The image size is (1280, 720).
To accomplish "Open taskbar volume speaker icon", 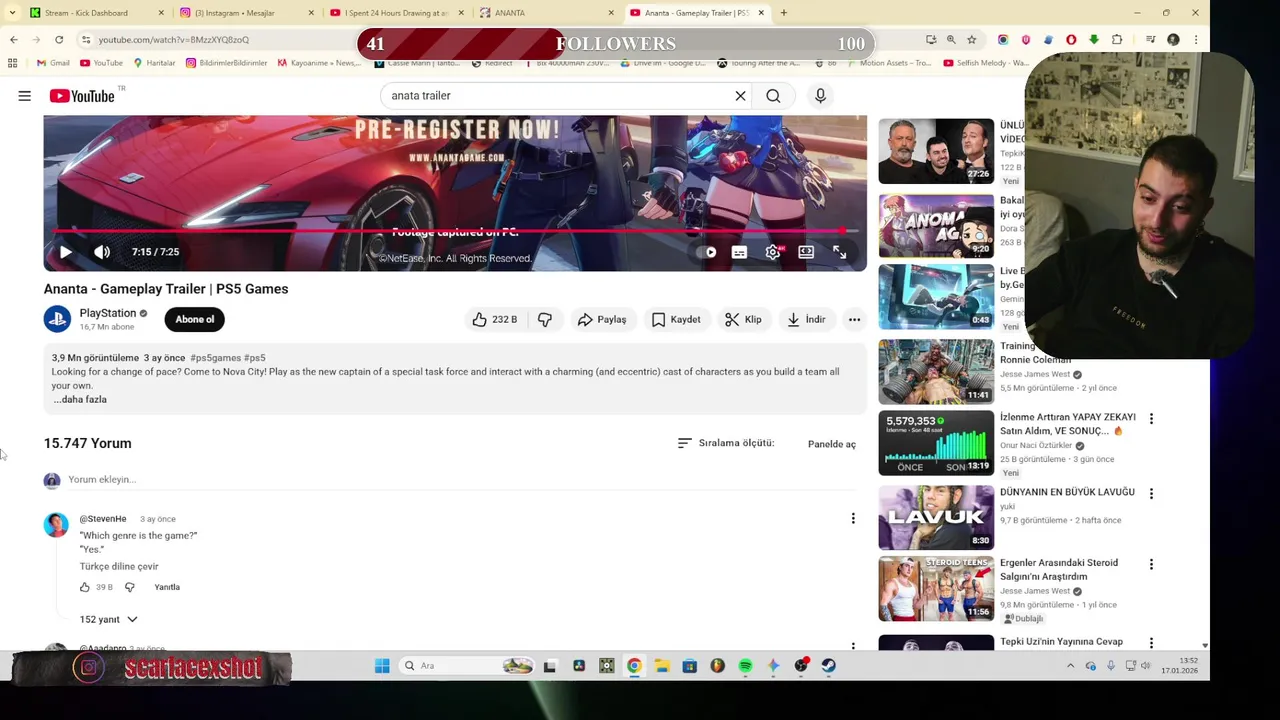I will click(x=1146, y=666).
